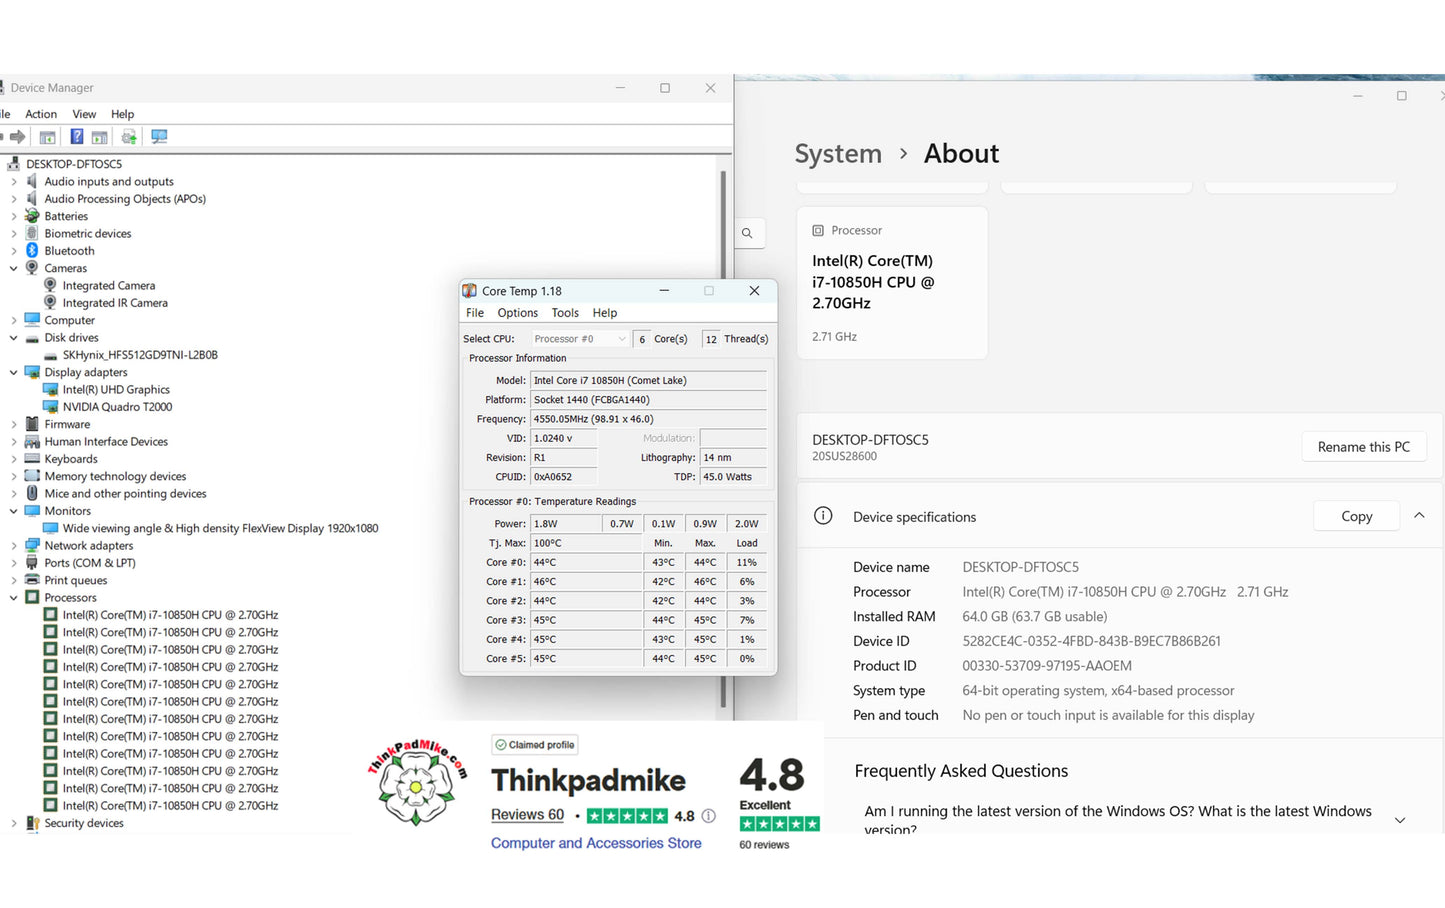Collapse the Device specifications section chevron
This screenshot has width=1445, height=908.
pos(1419,516)
